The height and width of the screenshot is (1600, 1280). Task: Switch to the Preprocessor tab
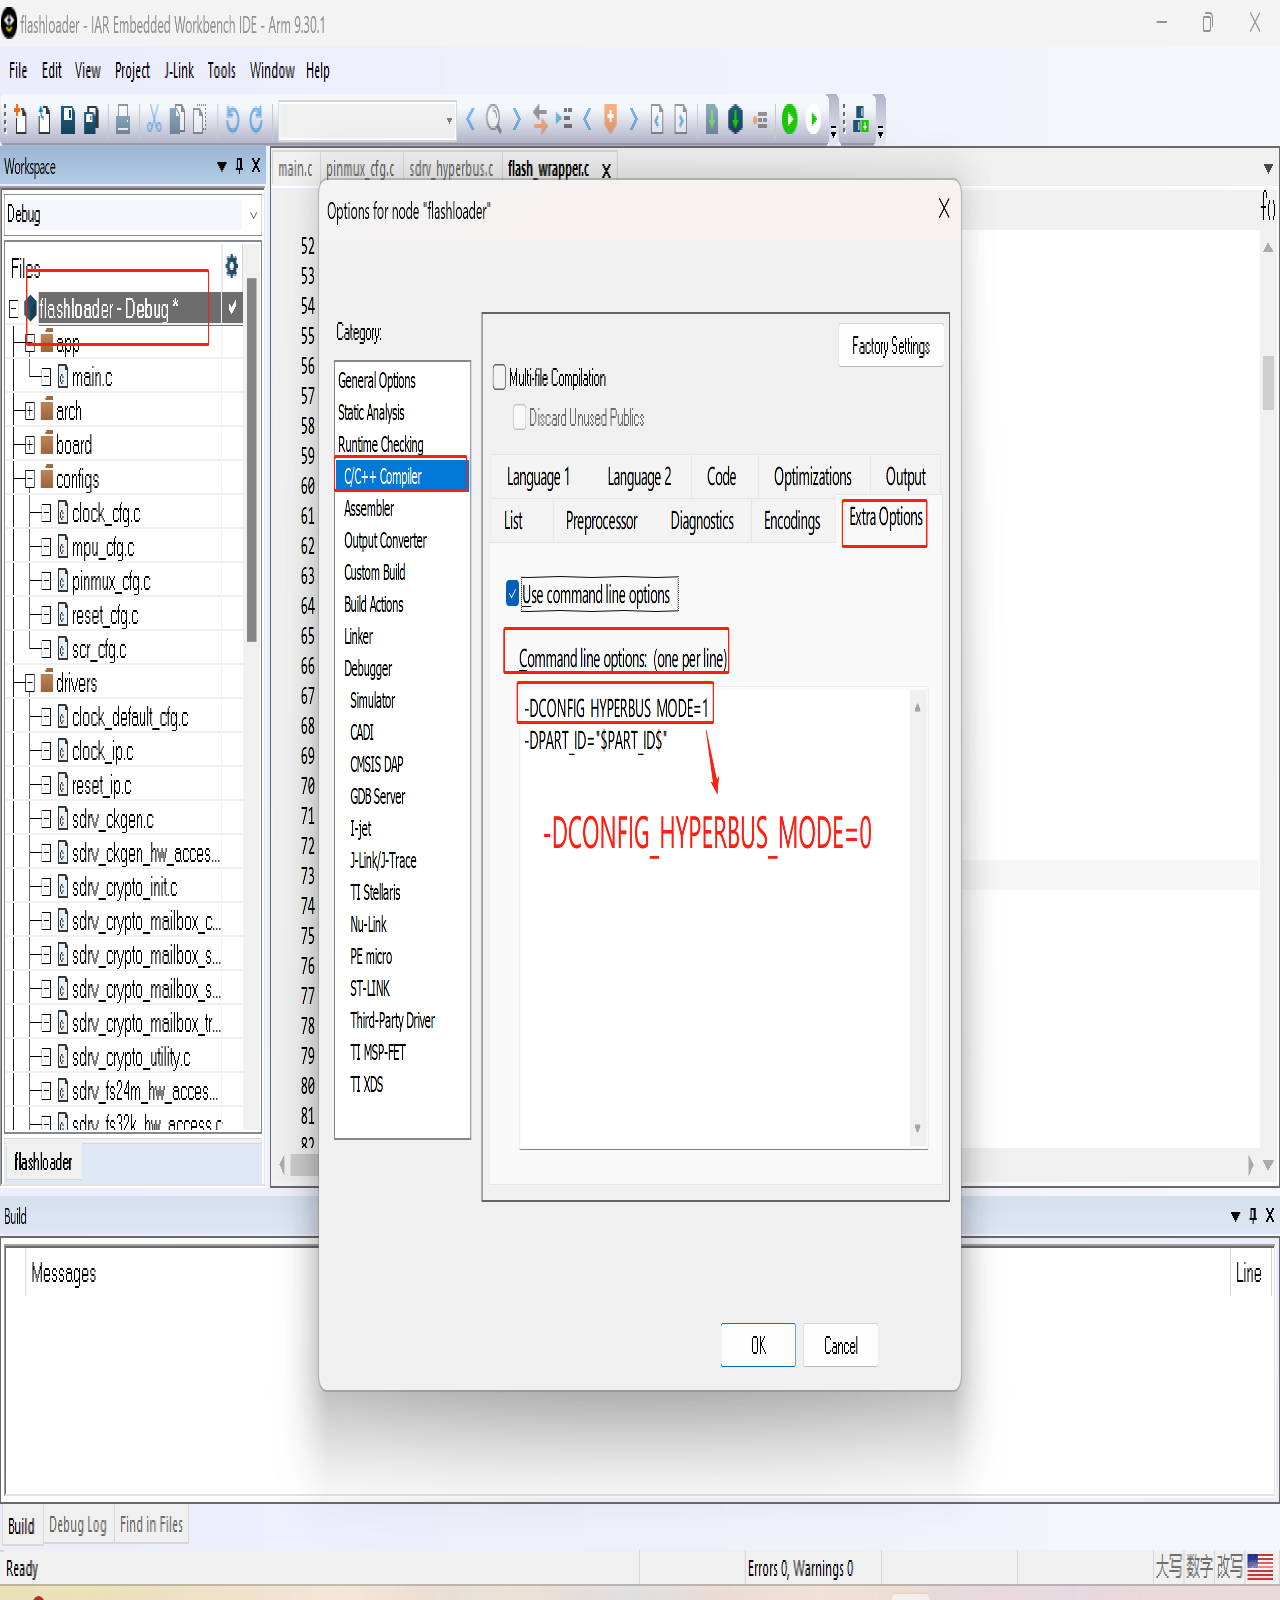(x=601, y=521)
